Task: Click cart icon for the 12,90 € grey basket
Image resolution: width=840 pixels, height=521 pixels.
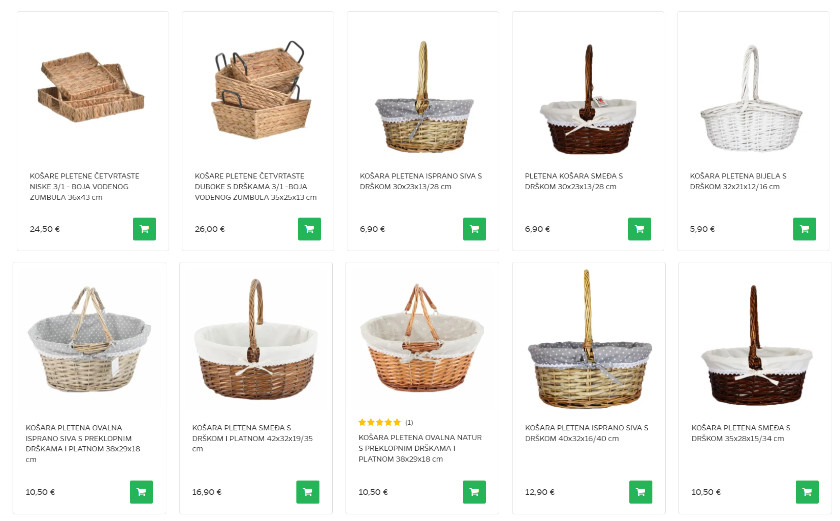Action: pyautogui.click(x=640, y=492)
